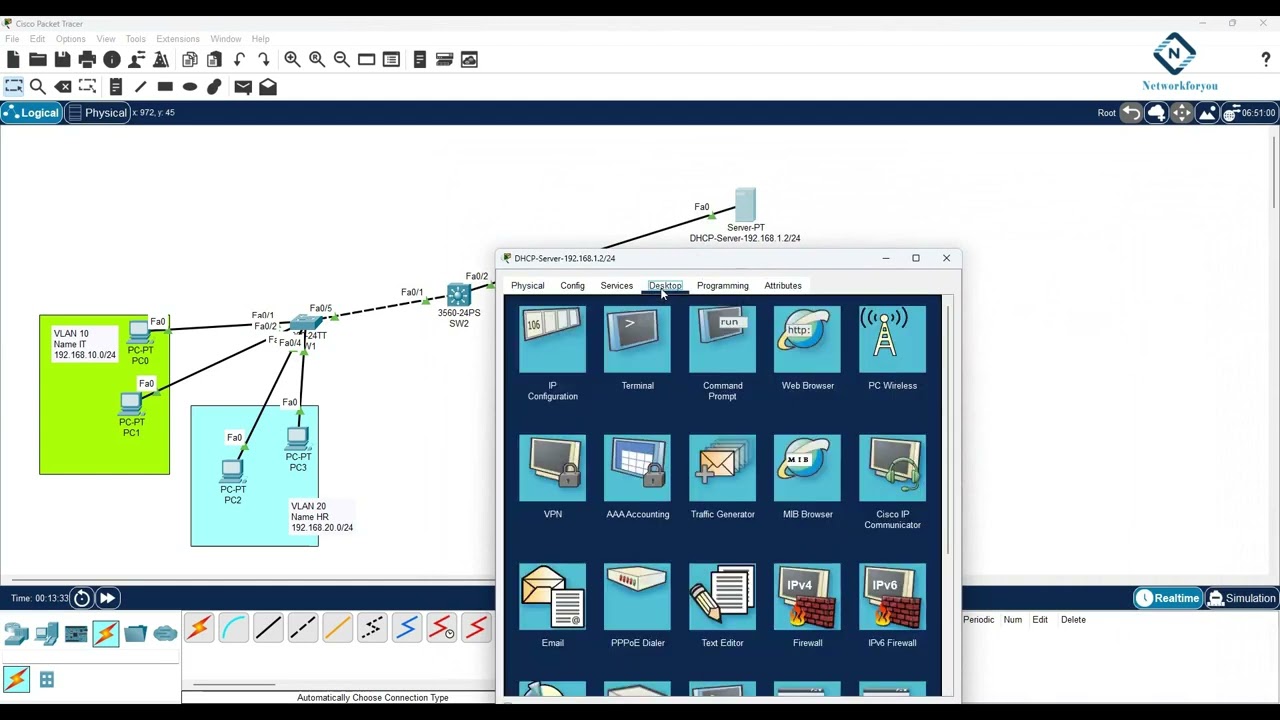This screenshot has height=720, width=1280.
Task: Click Fast Forward Time button
Action: (x=107, y=598)
